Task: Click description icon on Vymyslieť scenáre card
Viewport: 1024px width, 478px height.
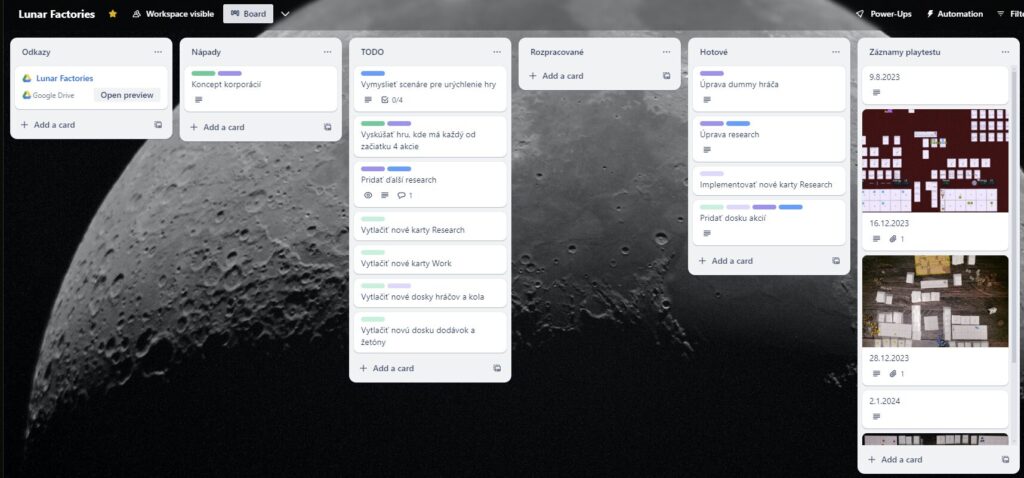Action: click(368, 100)
